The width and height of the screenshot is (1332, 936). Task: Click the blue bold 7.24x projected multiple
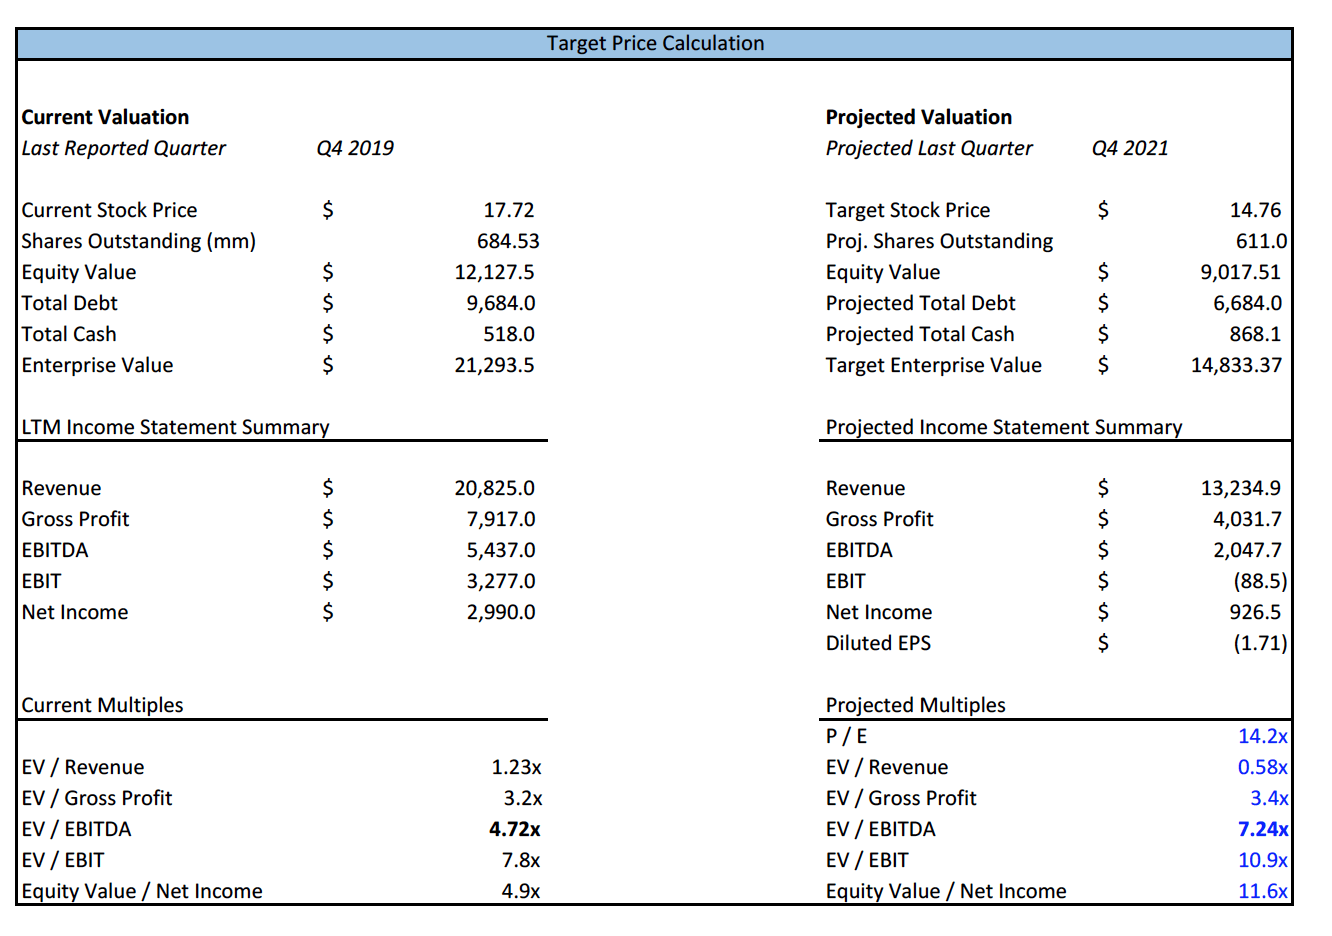point(1262,829)
